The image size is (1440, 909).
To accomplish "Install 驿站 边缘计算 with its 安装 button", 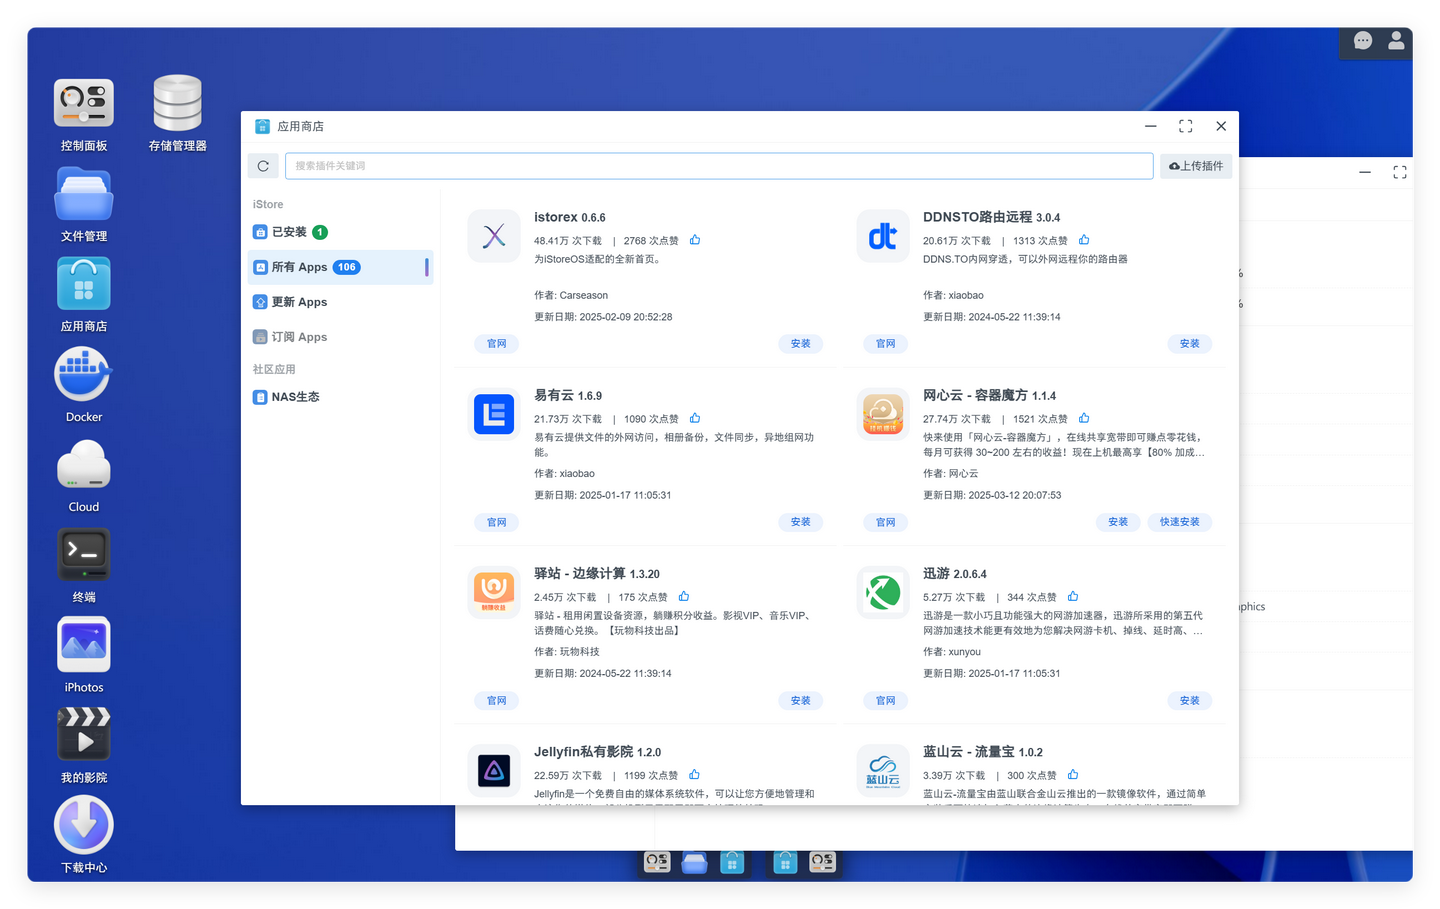I will click(801, 701).
